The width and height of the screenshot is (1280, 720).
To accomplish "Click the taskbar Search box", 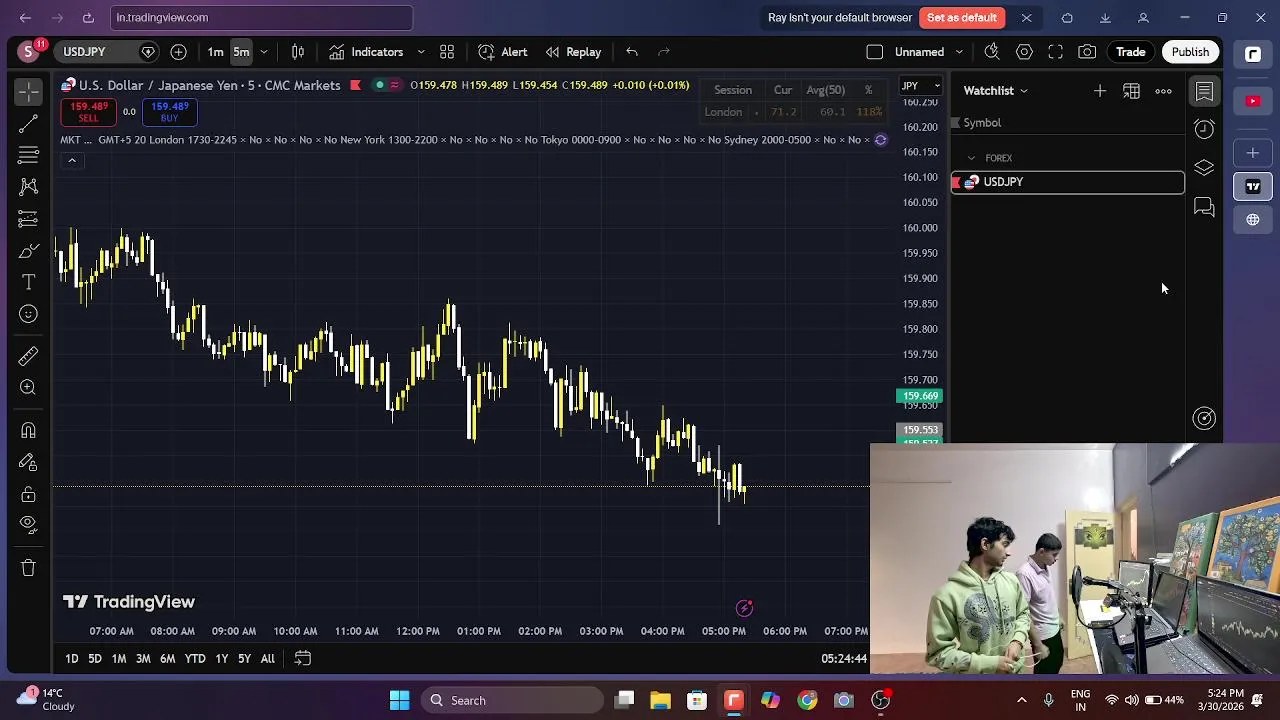I will pyautogui.click(x=512, y=700).
